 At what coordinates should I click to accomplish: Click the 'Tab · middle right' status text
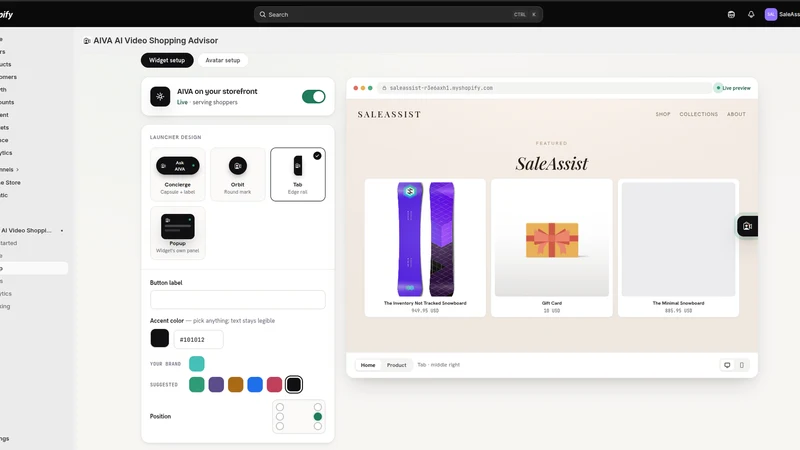pyautogui.click(x=438, y=365)
